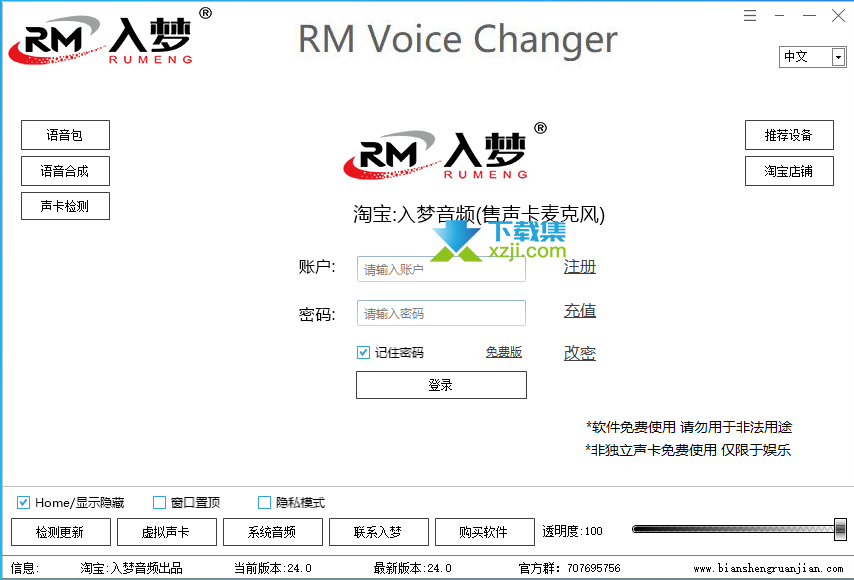Viewport: 854px width, 580px height.
Task: Open the hamburger menu in the title bar
Action: (750, 15)
